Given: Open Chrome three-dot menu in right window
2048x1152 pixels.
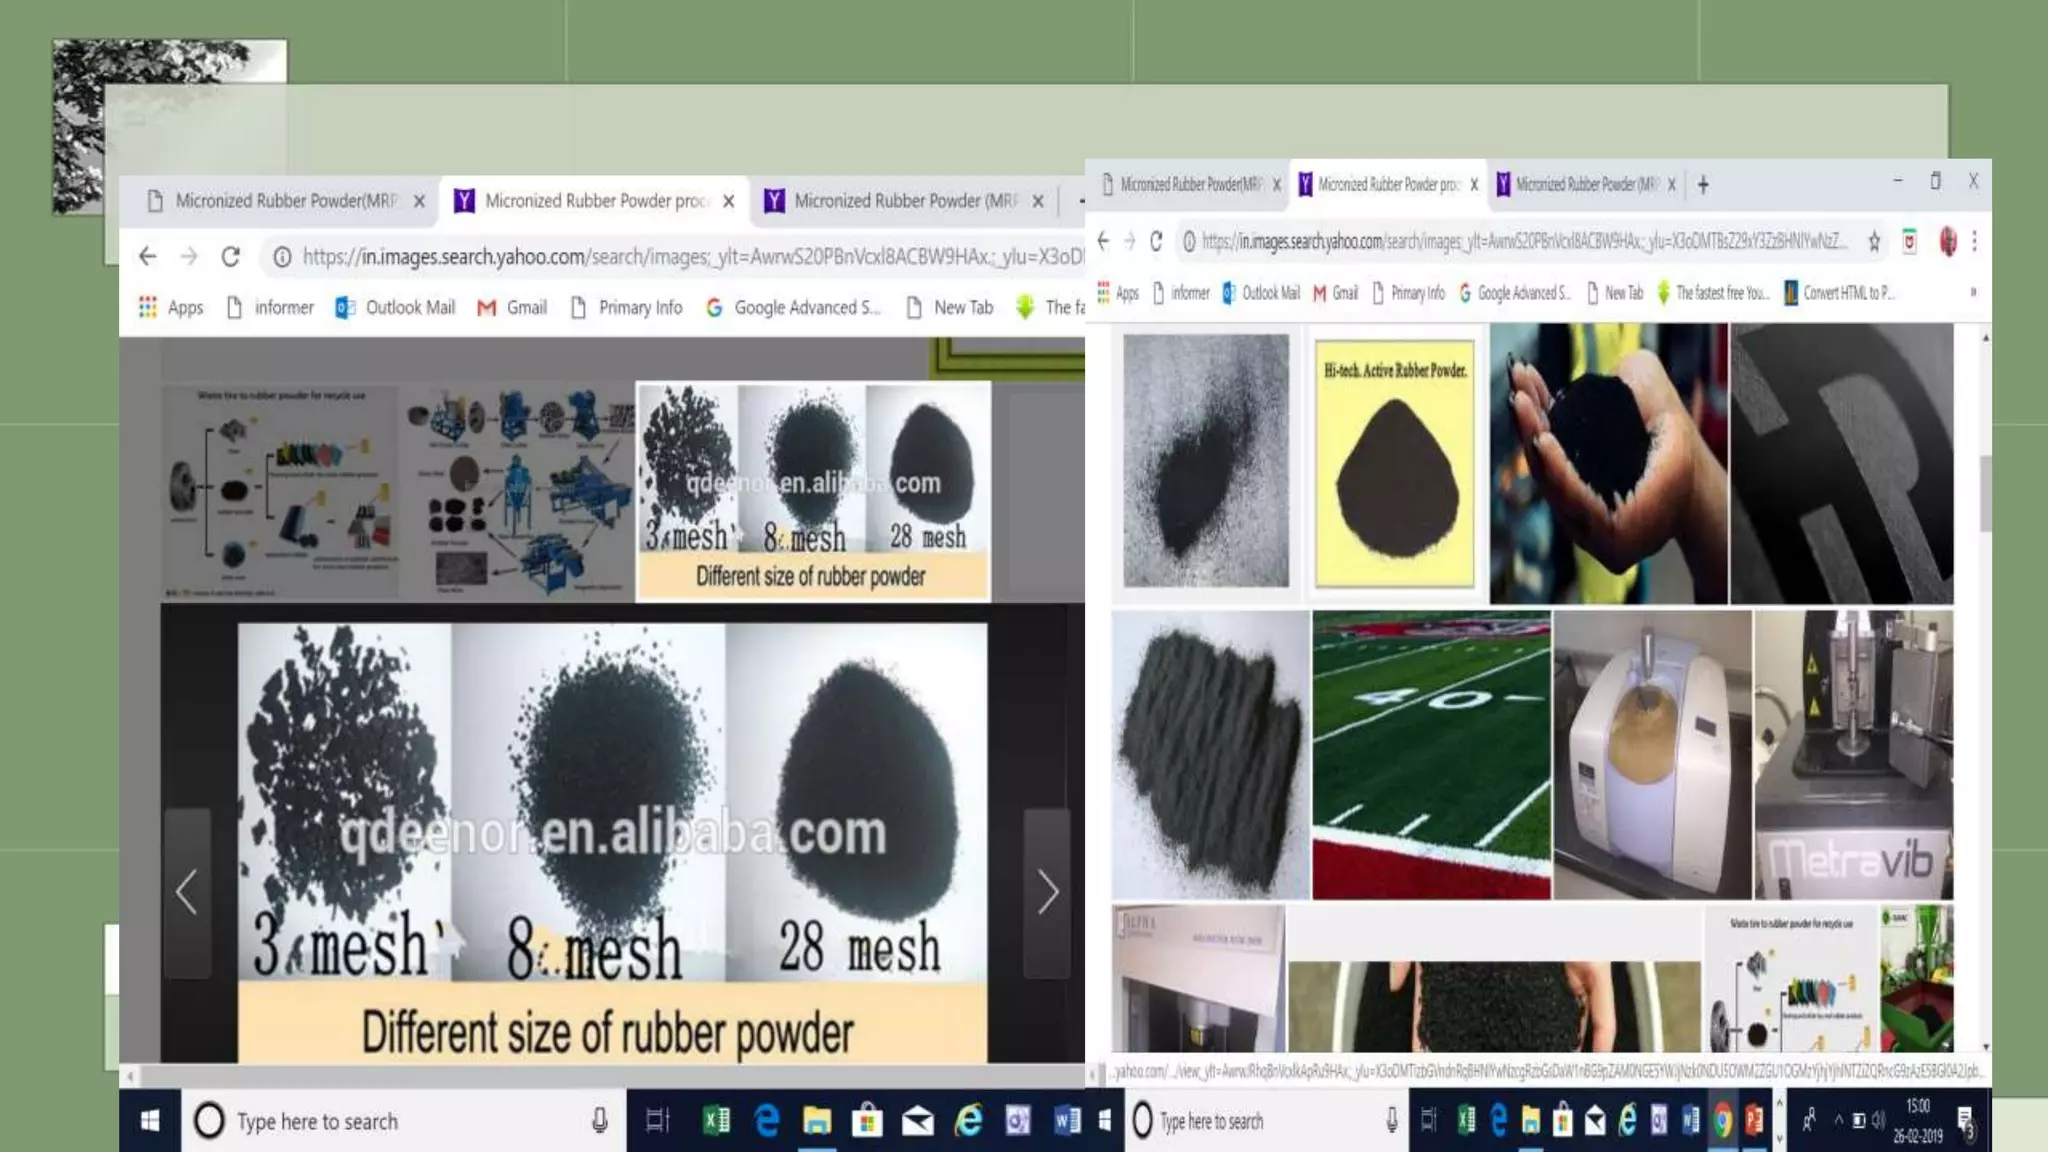Looking at the screenshot, I should 1974,241.
